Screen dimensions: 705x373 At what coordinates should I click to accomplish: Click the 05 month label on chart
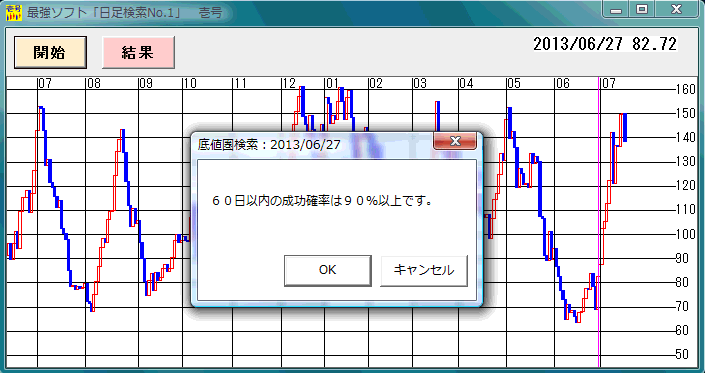point(513,84)
